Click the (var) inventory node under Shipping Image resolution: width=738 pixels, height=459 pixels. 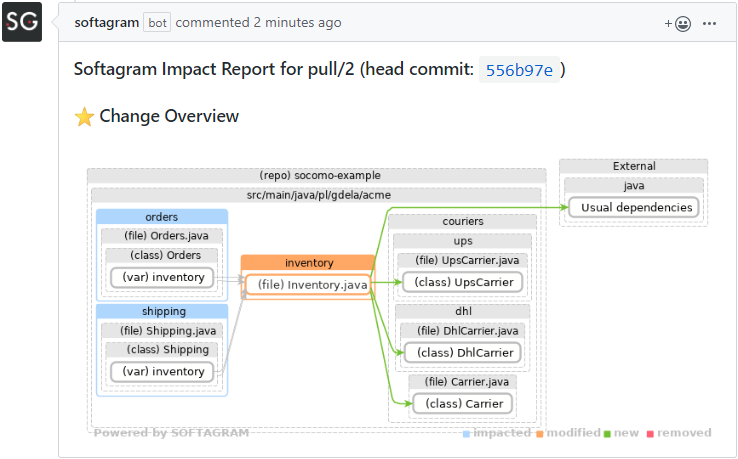pos(162,371)
